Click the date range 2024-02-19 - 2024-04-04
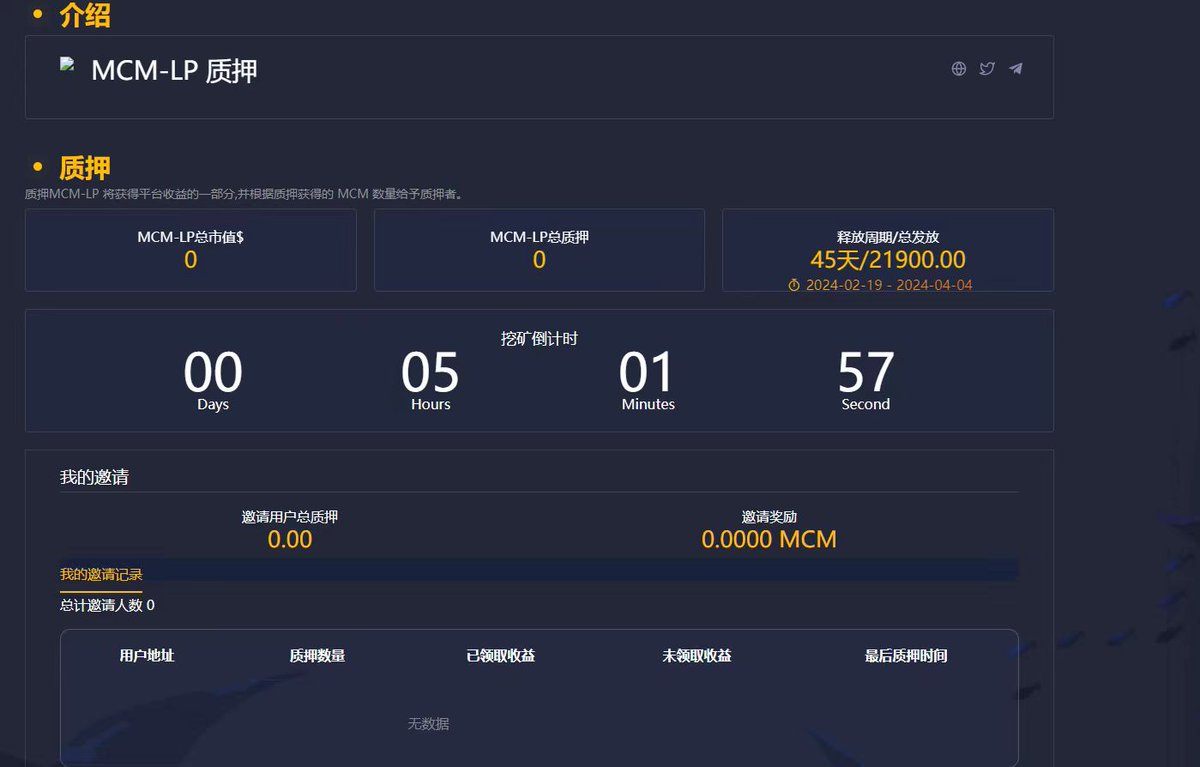This screenshot has width=1200, height=767. click(x=889, y=285)
